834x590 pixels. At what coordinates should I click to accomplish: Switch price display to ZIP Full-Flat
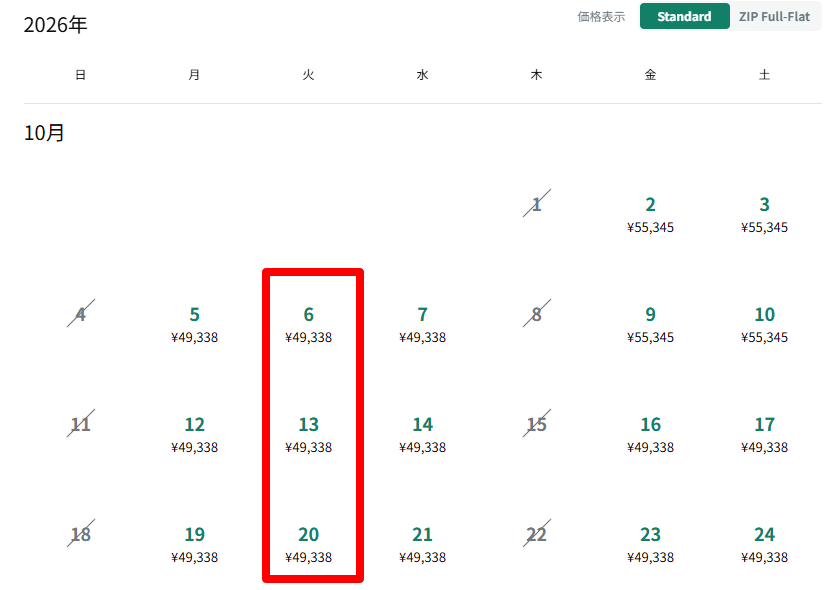774,17
